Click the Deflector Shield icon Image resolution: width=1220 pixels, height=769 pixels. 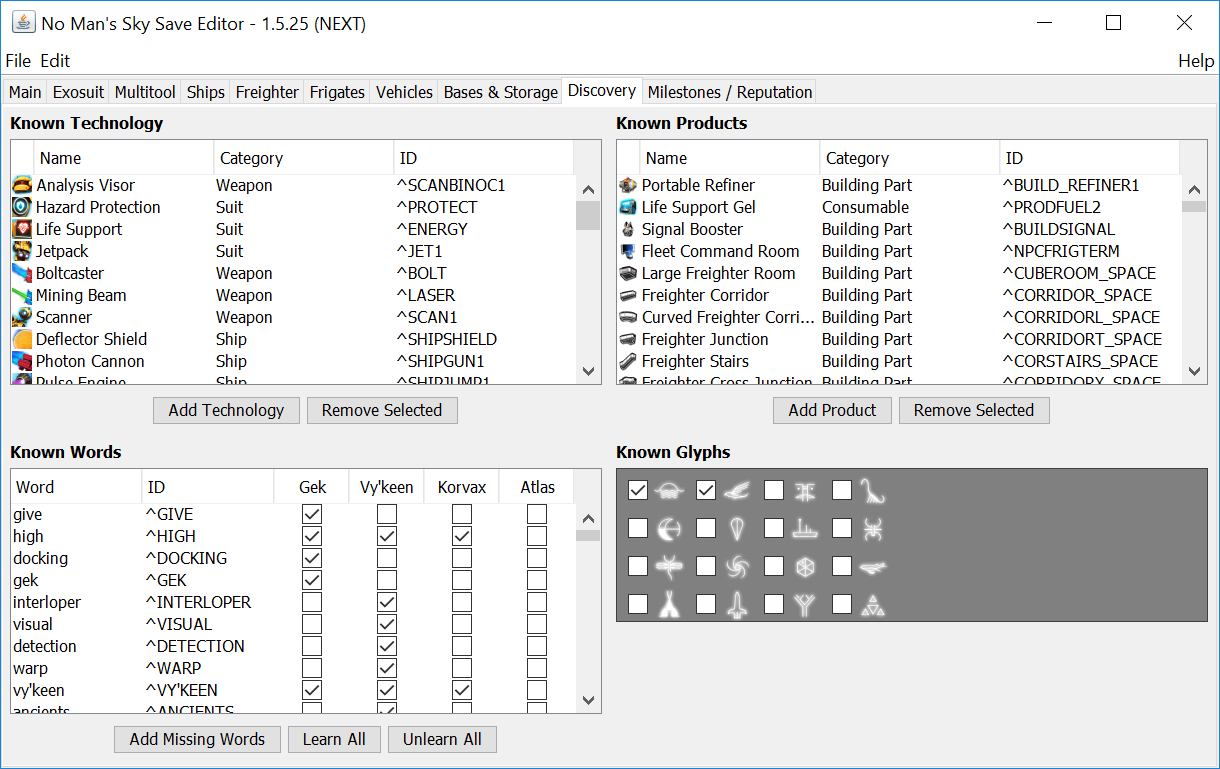pyautogui.click(x=22, y=339)
